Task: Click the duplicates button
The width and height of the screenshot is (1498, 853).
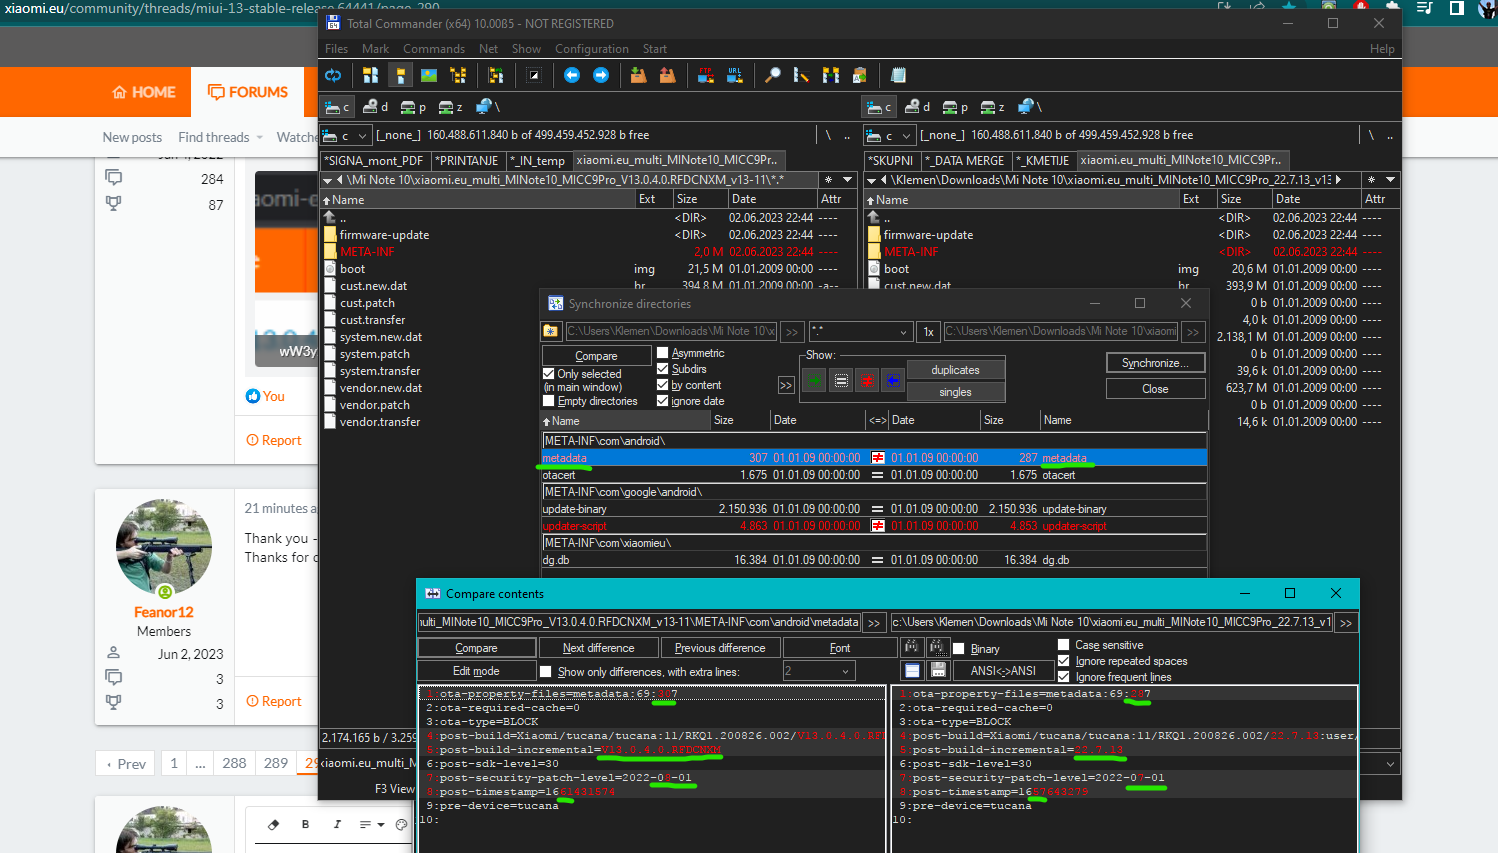Action: point(955,370)
